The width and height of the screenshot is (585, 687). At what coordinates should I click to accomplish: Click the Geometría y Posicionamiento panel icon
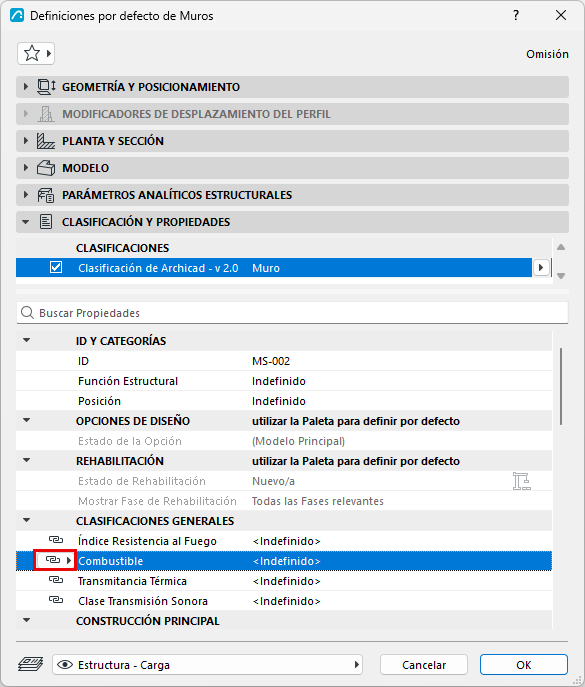pyautogui.click(x=46, y=87)
